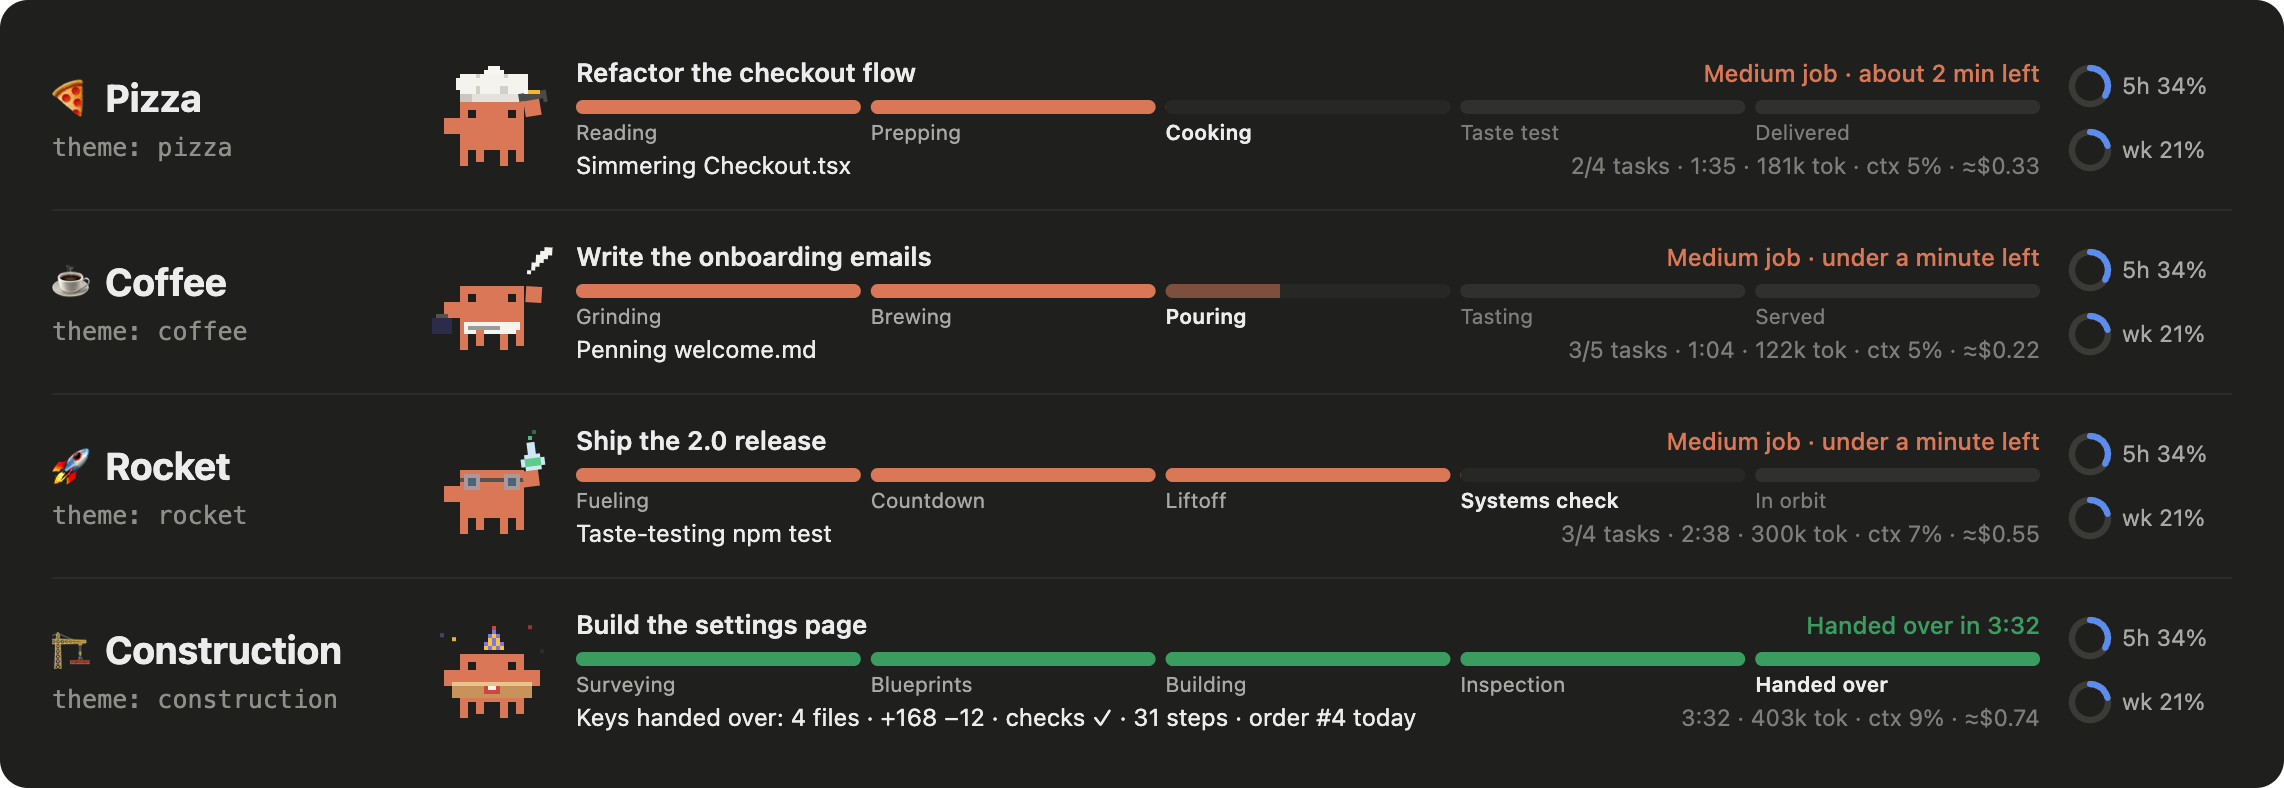Click the status "Simmering Checkout.tsx"
The height and width of the screenshot is (788, 2284).
pyautogui.click(x=713, y=166)
